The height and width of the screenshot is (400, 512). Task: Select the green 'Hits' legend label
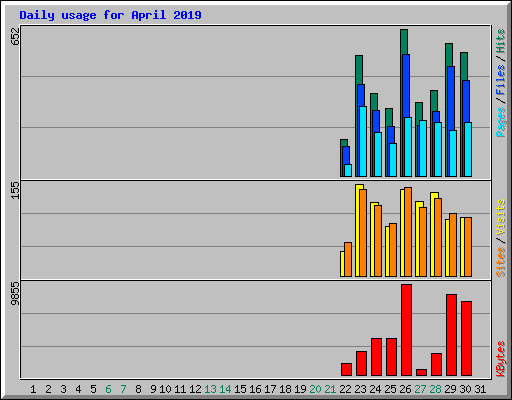(501, 41)
